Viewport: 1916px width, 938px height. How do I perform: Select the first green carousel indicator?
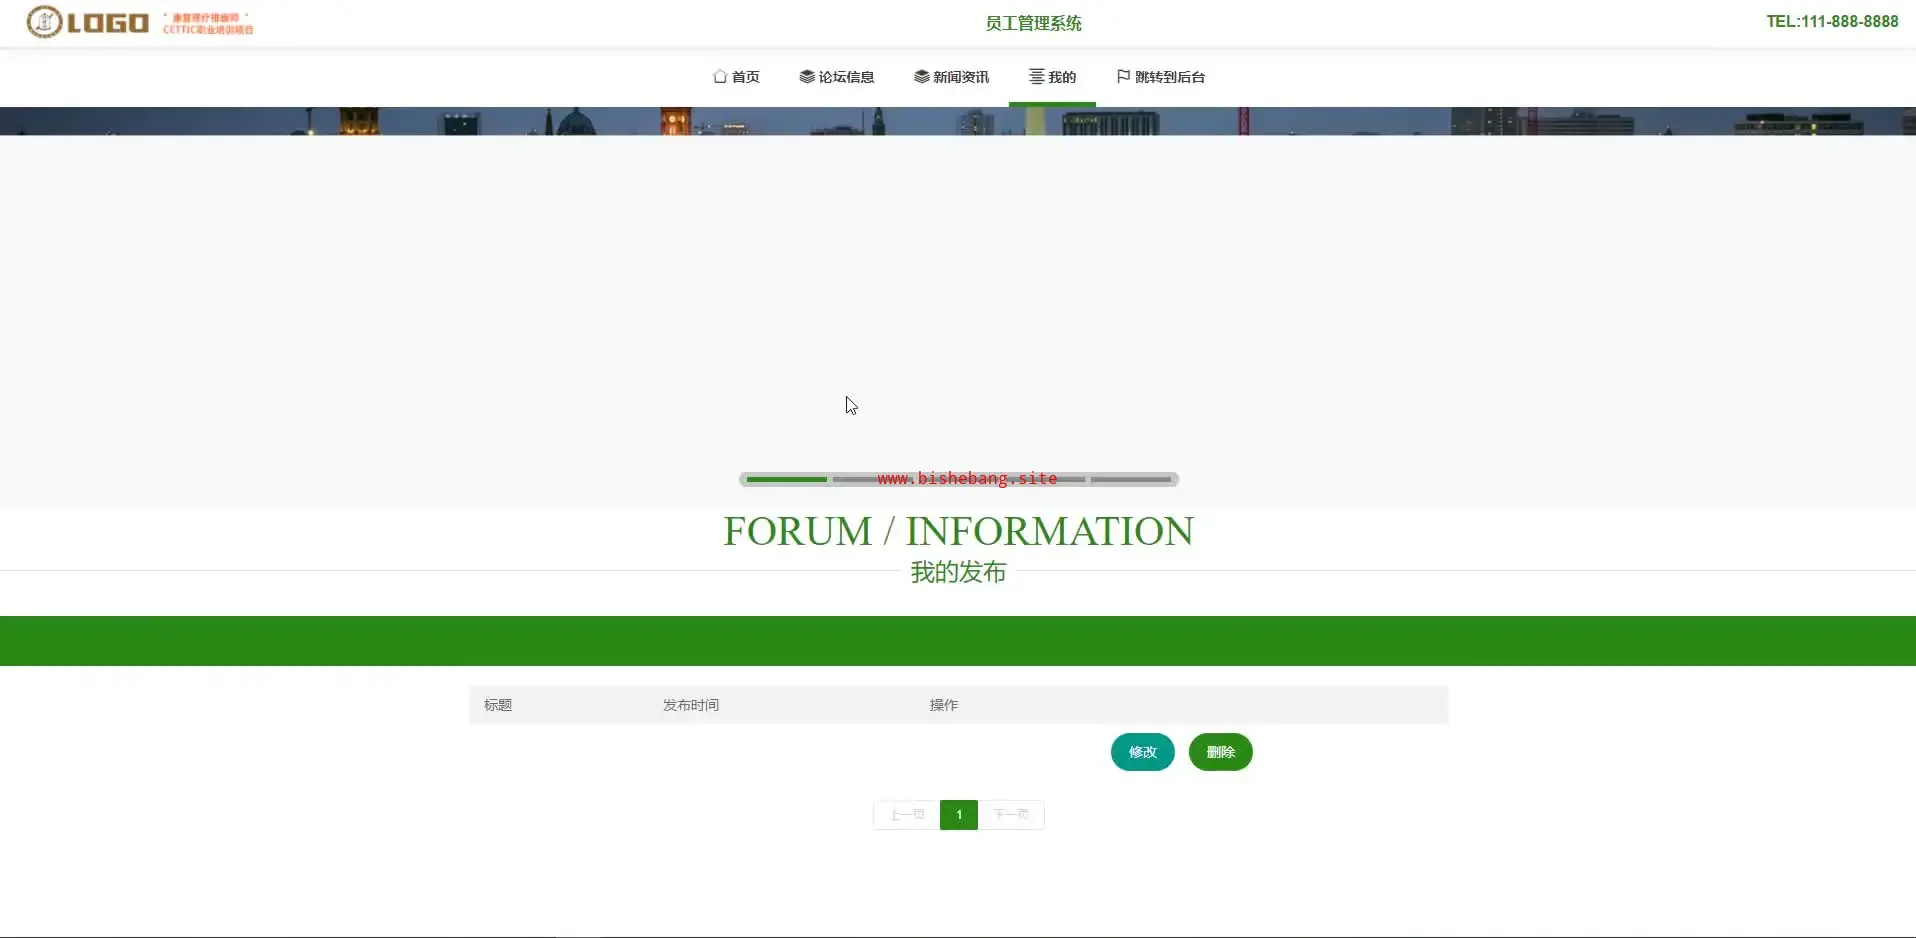tap(787, 480)
